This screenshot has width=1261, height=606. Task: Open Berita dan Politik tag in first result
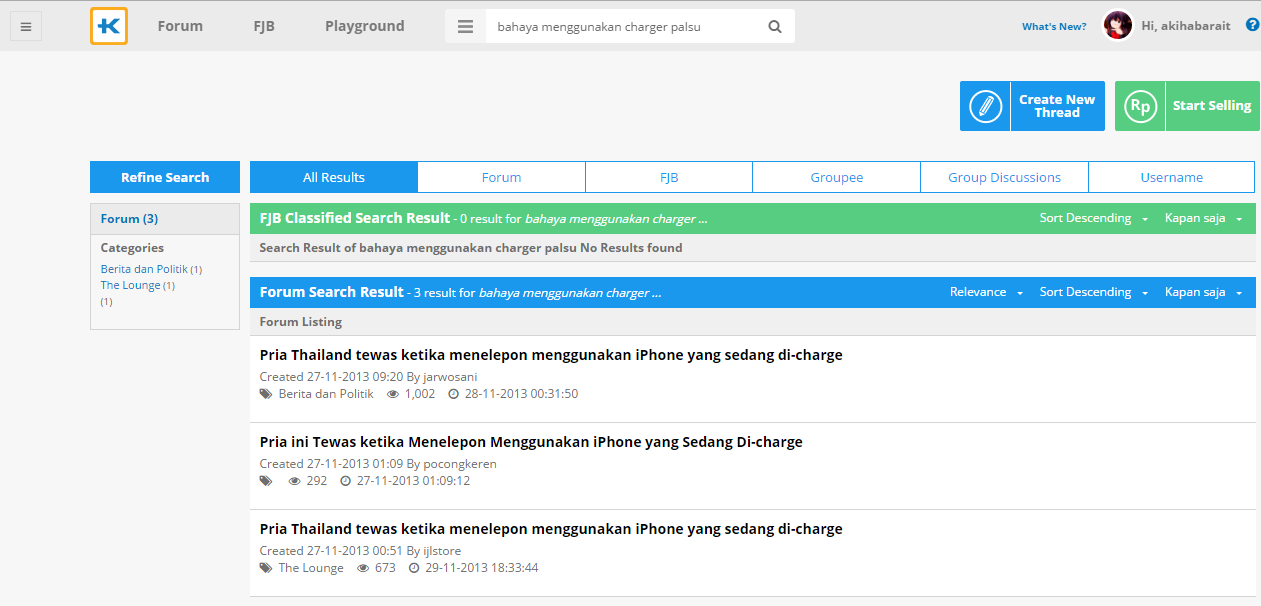tap(326, 394)
